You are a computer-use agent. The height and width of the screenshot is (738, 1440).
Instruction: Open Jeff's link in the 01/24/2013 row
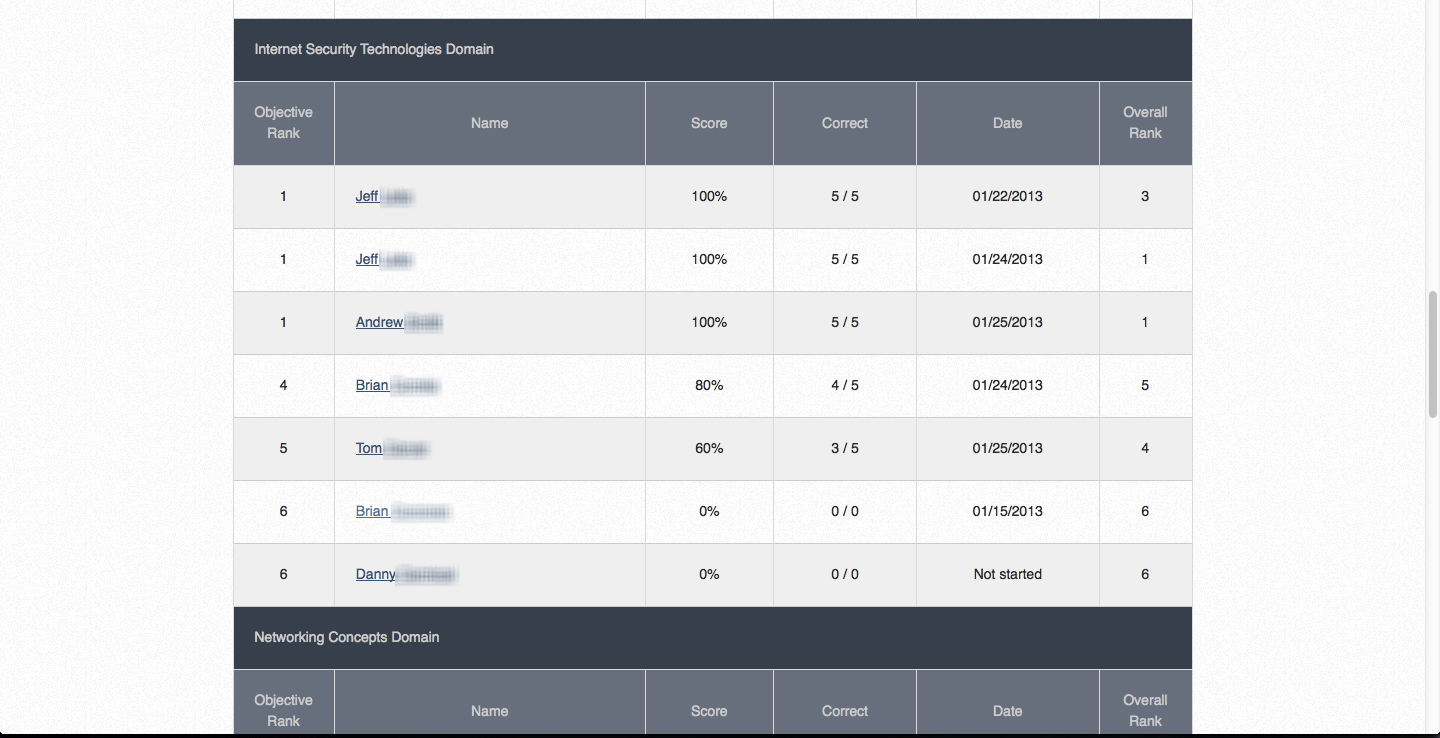pyautogui.click(x=368, y=259)
